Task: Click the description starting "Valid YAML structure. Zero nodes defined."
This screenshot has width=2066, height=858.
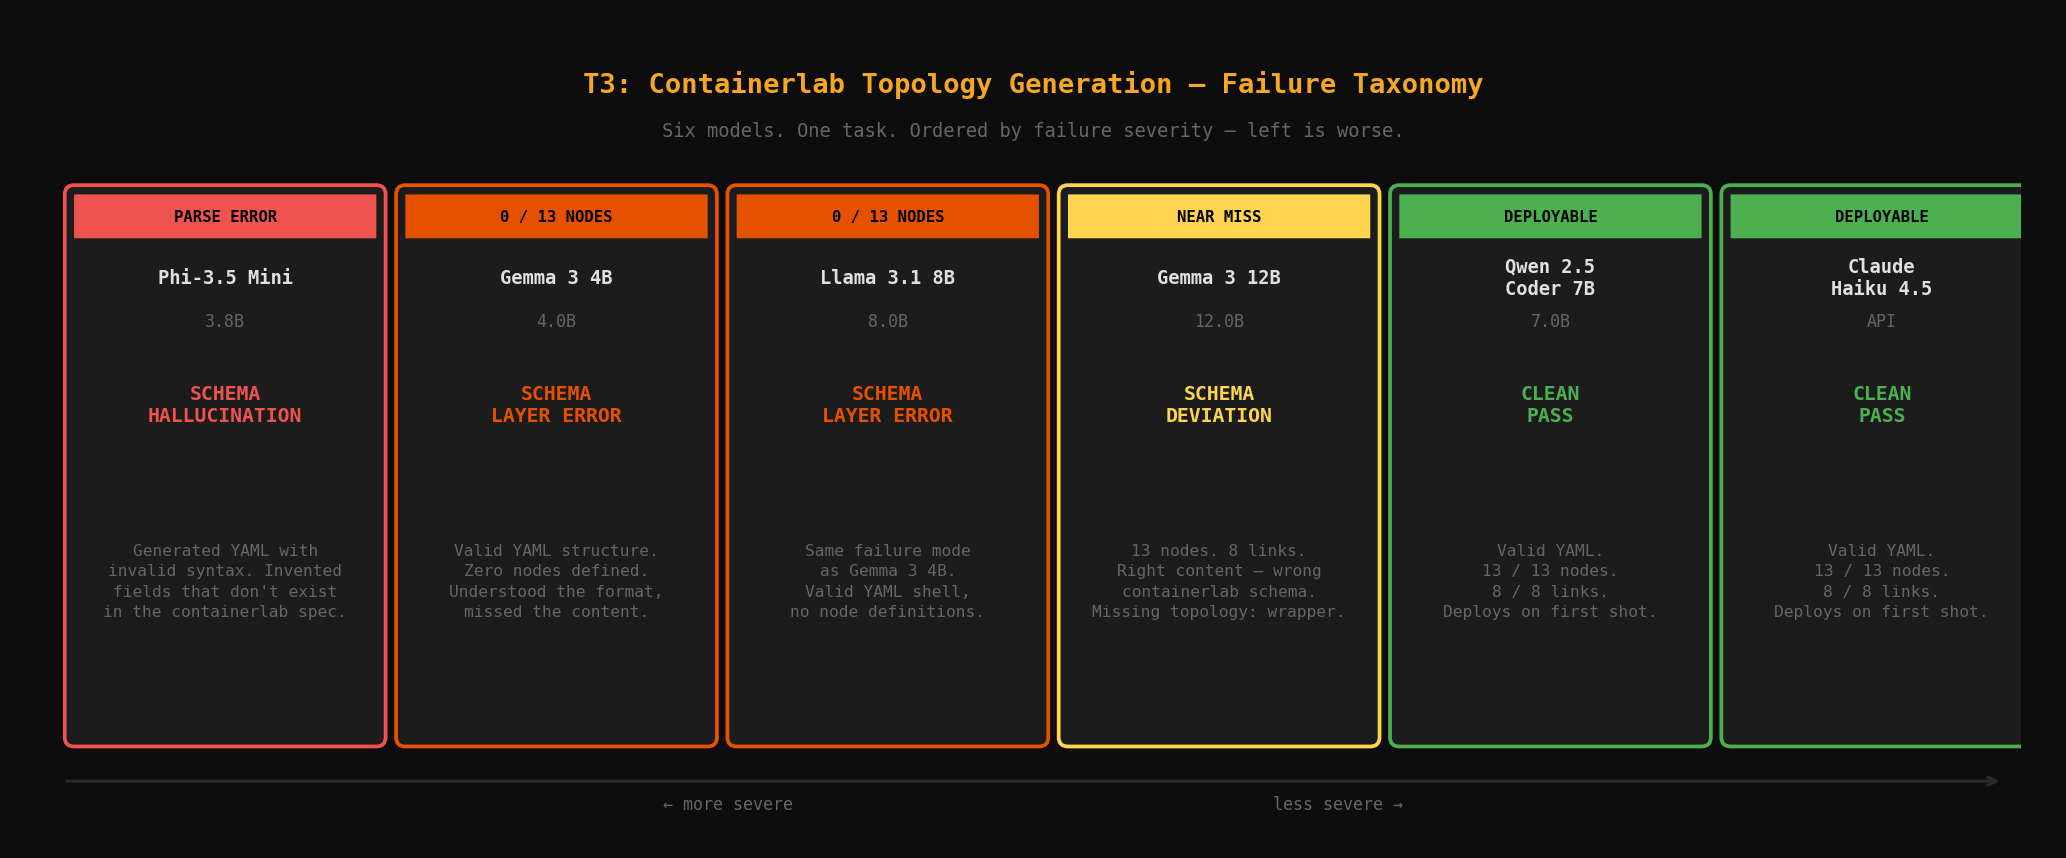Action: point(556,581)
